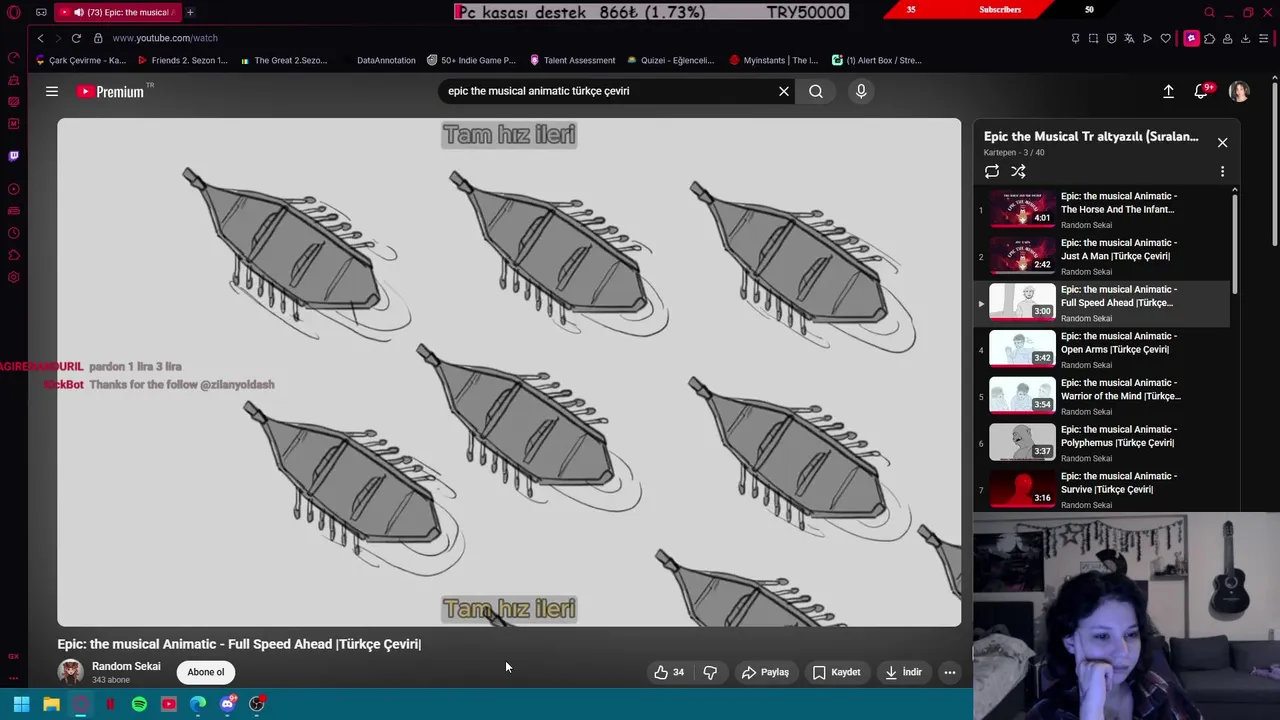Open Spotify from taskbar

[x=139, y=704]
